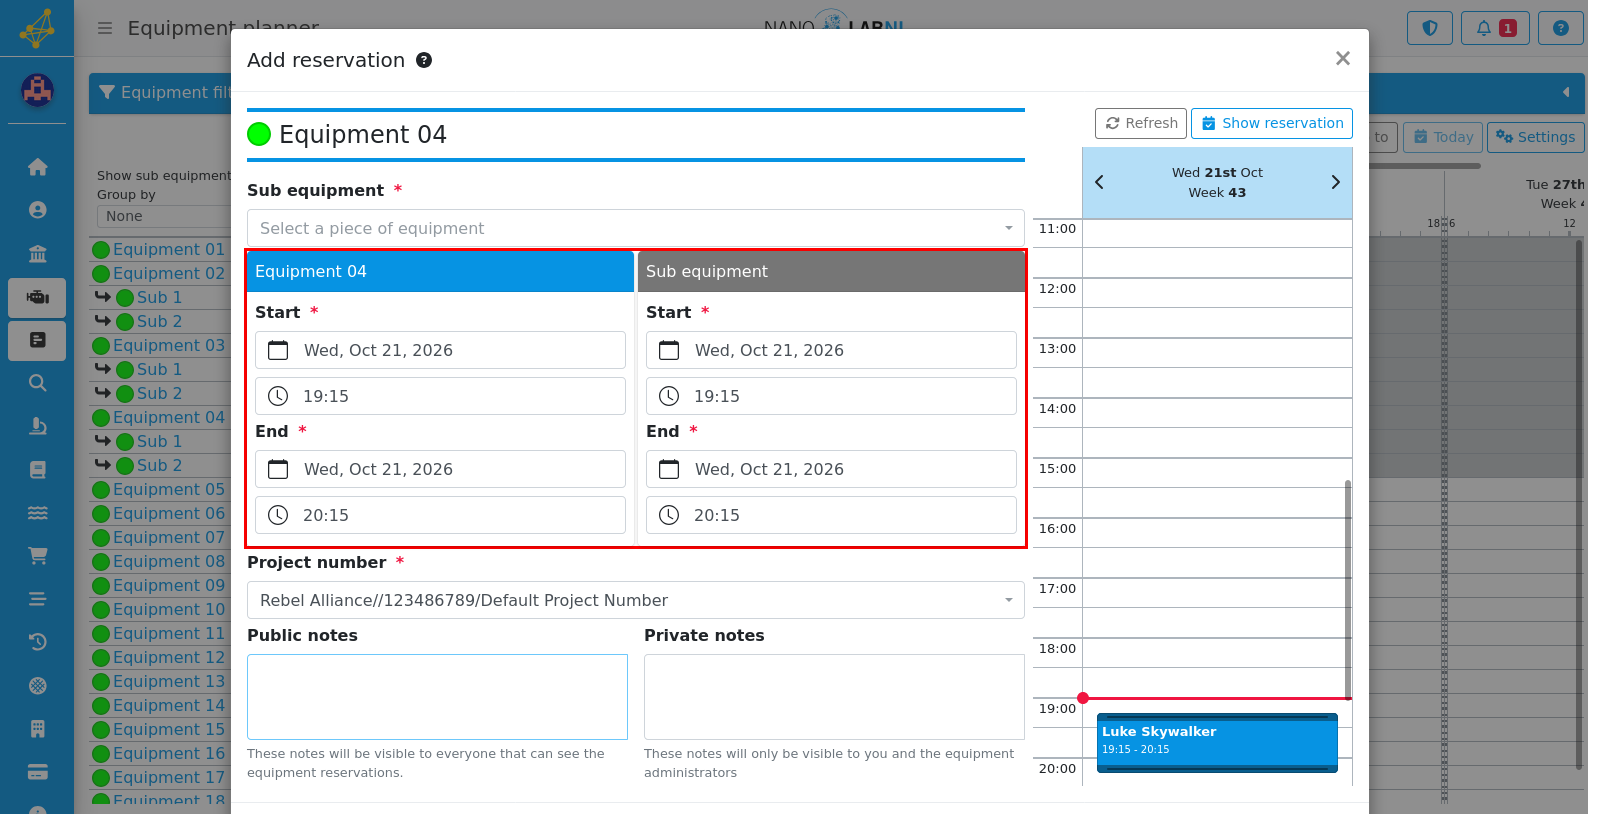Open the Group by None dropdown
1600x814 pixels.
pos(165,216)
